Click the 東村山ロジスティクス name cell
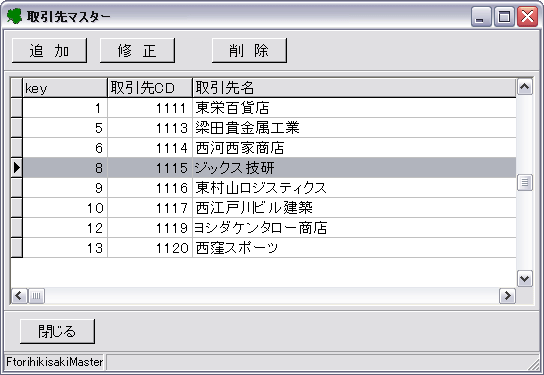544x375 pixels. tap(354, 188)
